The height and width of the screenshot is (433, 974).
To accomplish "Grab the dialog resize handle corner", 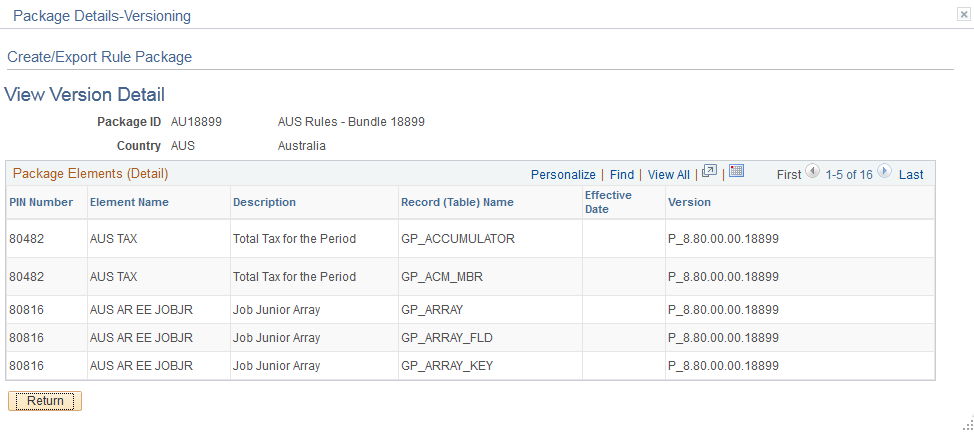I will point(968,424).
